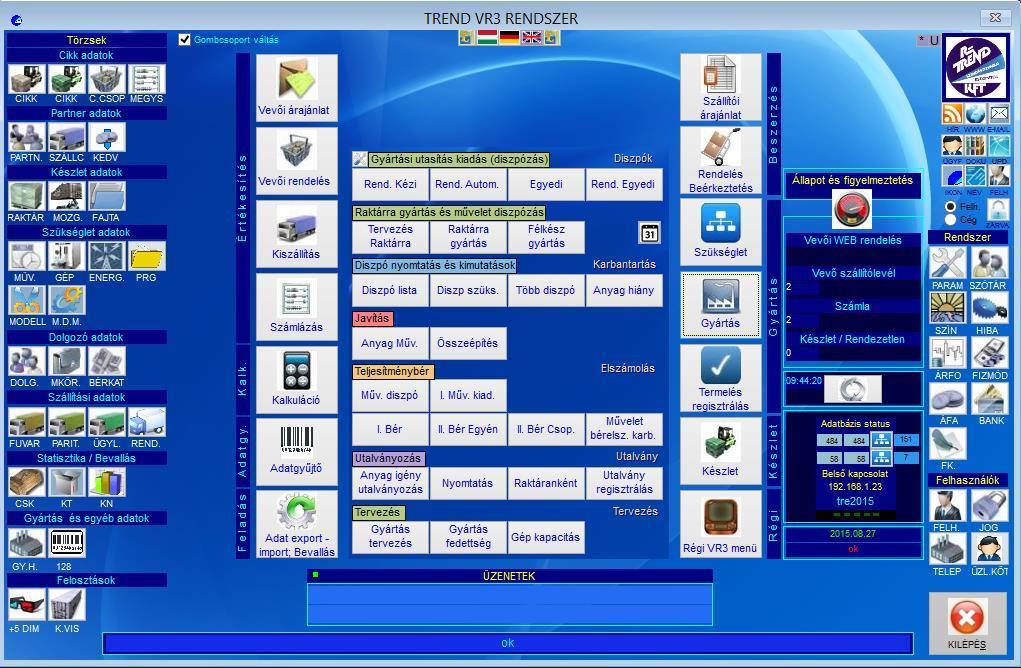Open the Régi VR3 menü group

[x=720, y=524]
